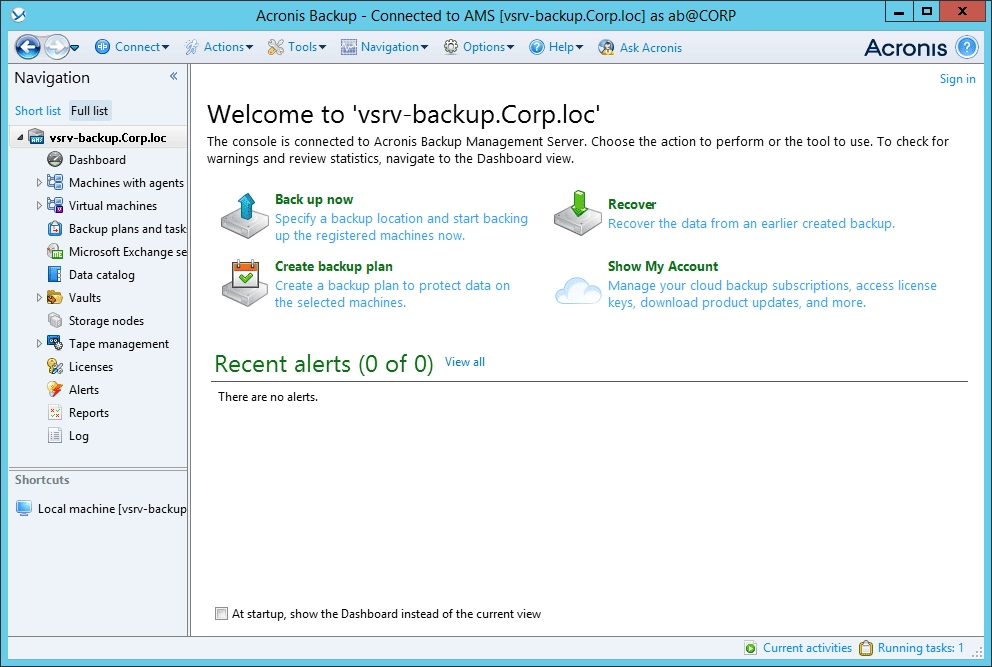Screen dimensions: 992x667
Task: Click Ask Acronis in the toolbar
Action: (x=640, y=47)
